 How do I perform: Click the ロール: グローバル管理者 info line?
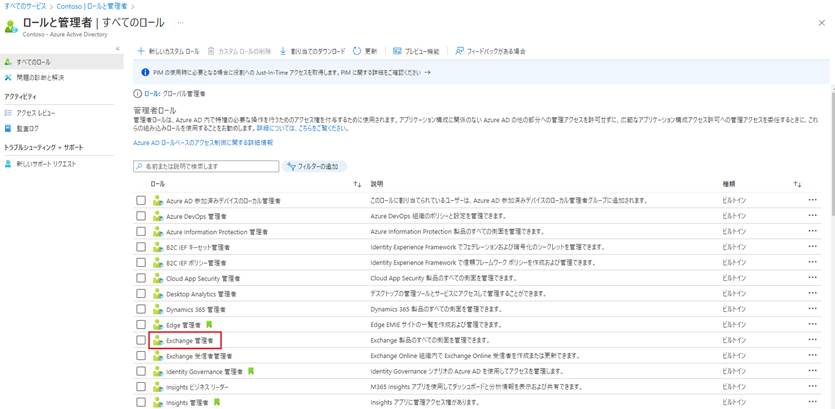pos(169,93)
